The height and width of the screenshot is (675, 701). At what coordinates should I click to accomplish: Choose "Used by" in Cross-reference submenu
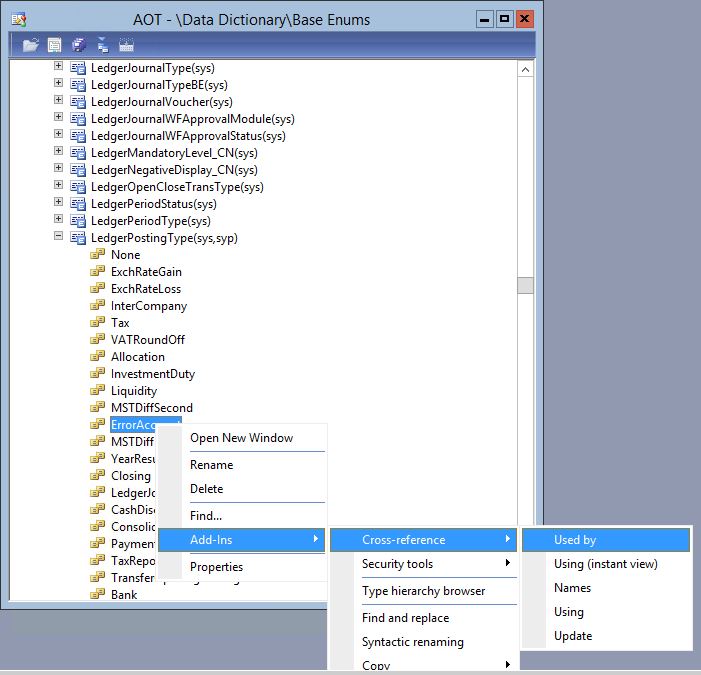(x=575, y=540)
